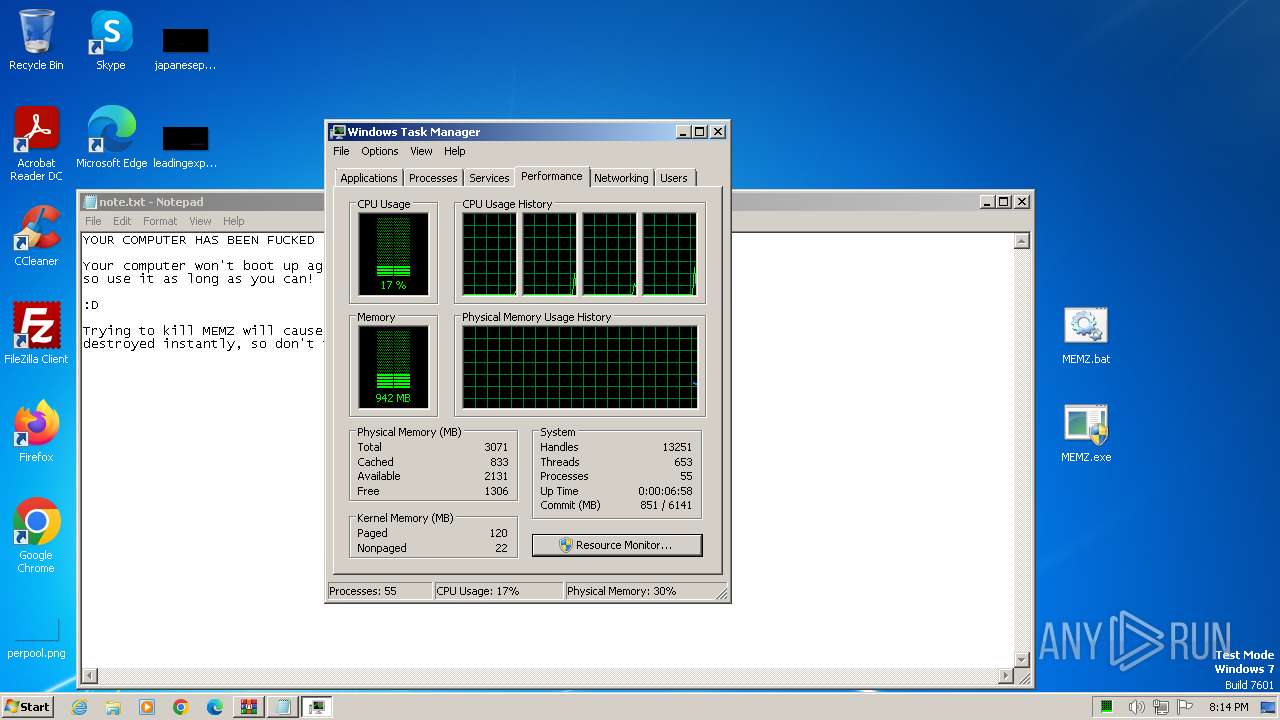Launch Firefox from the desktop
The image size is (1280, 720).
point(36,431)
